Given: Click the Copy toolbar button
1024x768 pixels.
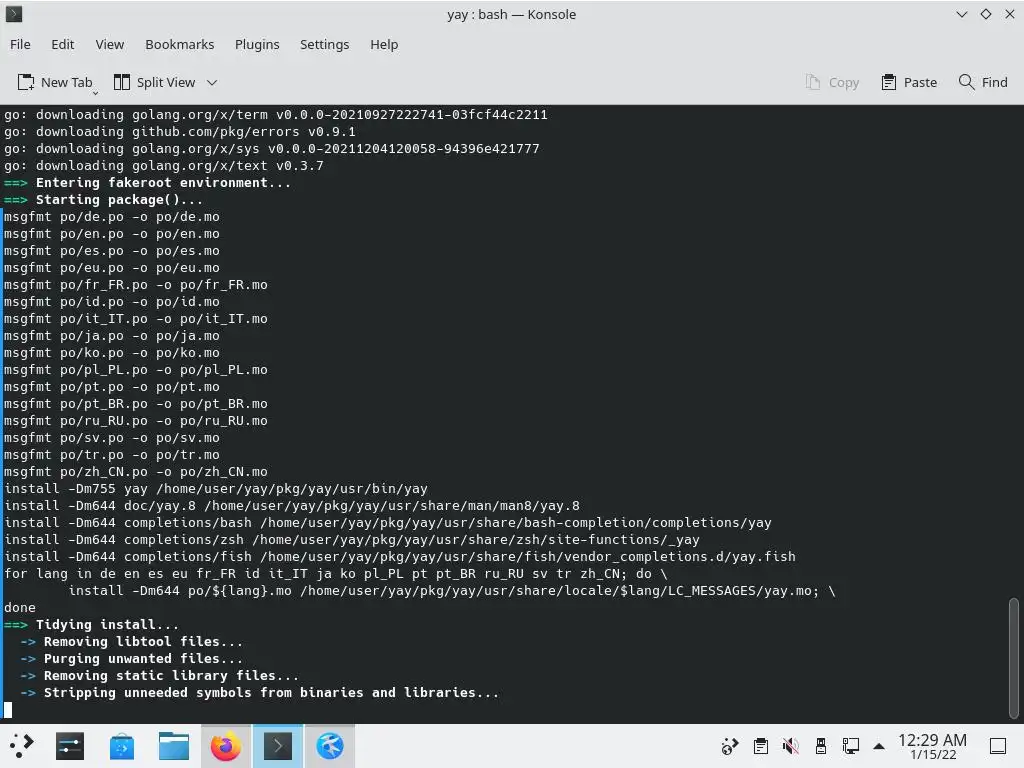Looking at the screenshot, I should click(x=832, y=82).
